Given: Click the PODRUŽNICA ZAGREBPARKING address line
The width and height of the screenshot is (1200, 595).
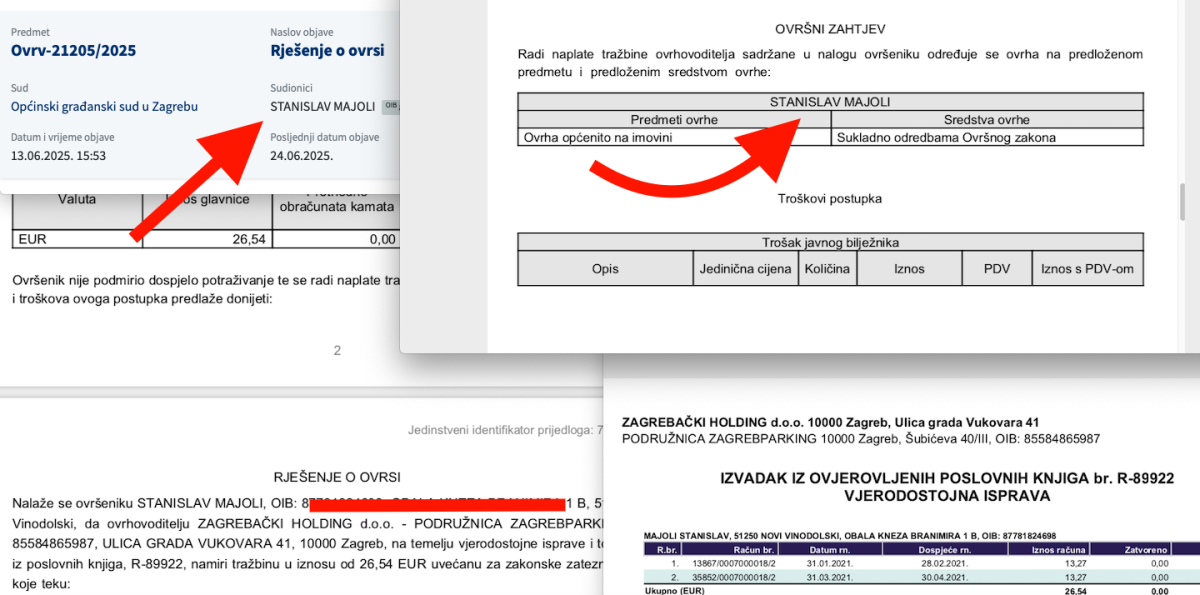Looking at the screenshot, I should (861, 439).
